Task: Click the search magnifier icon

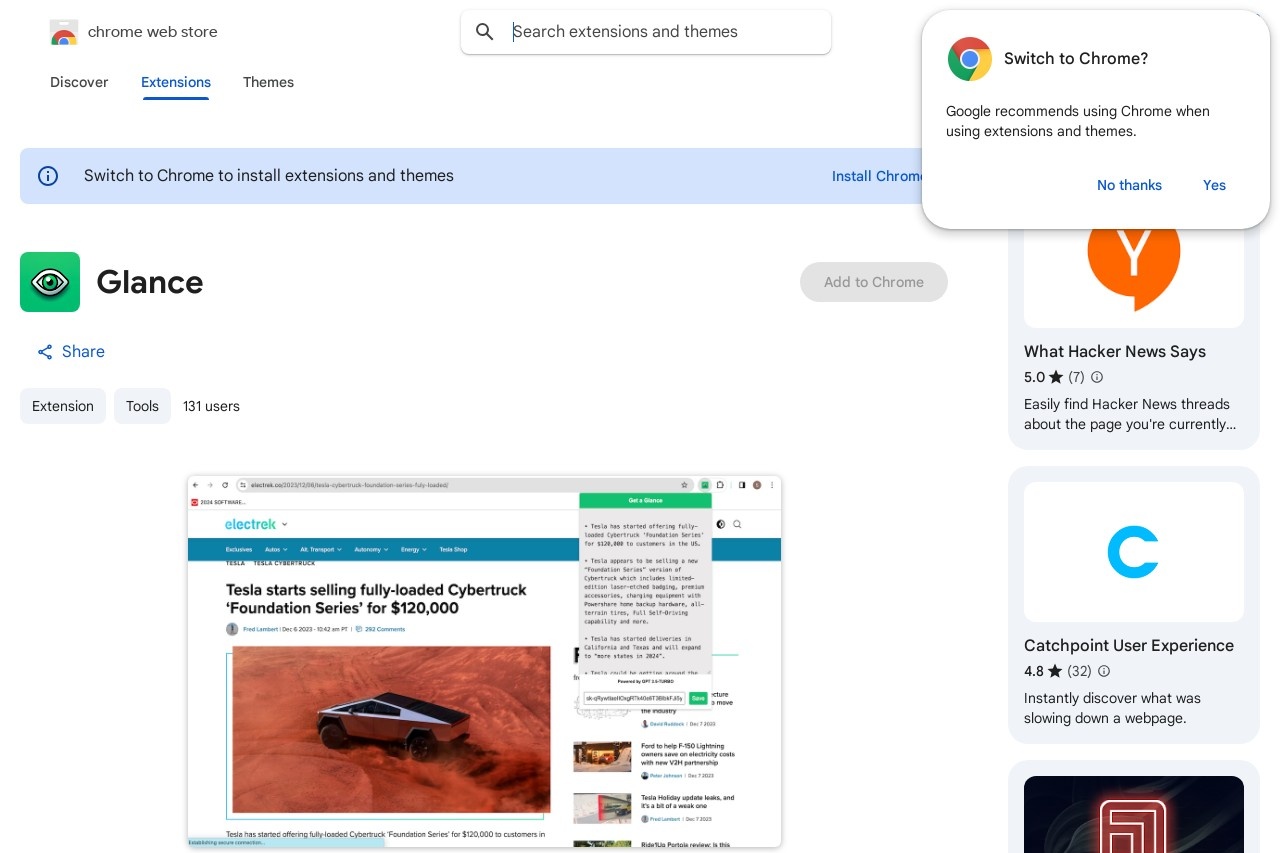Action: point(485,32)
